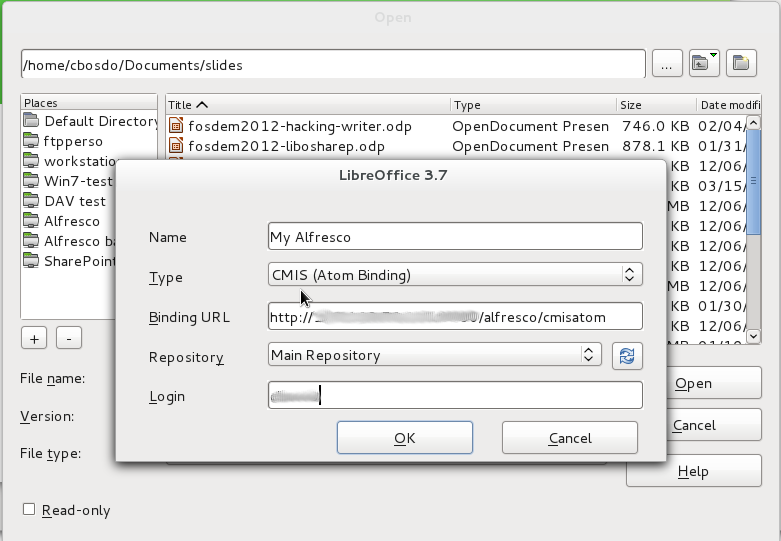
Task: Click the connect to server '...' button
Action: click(667, 63)
